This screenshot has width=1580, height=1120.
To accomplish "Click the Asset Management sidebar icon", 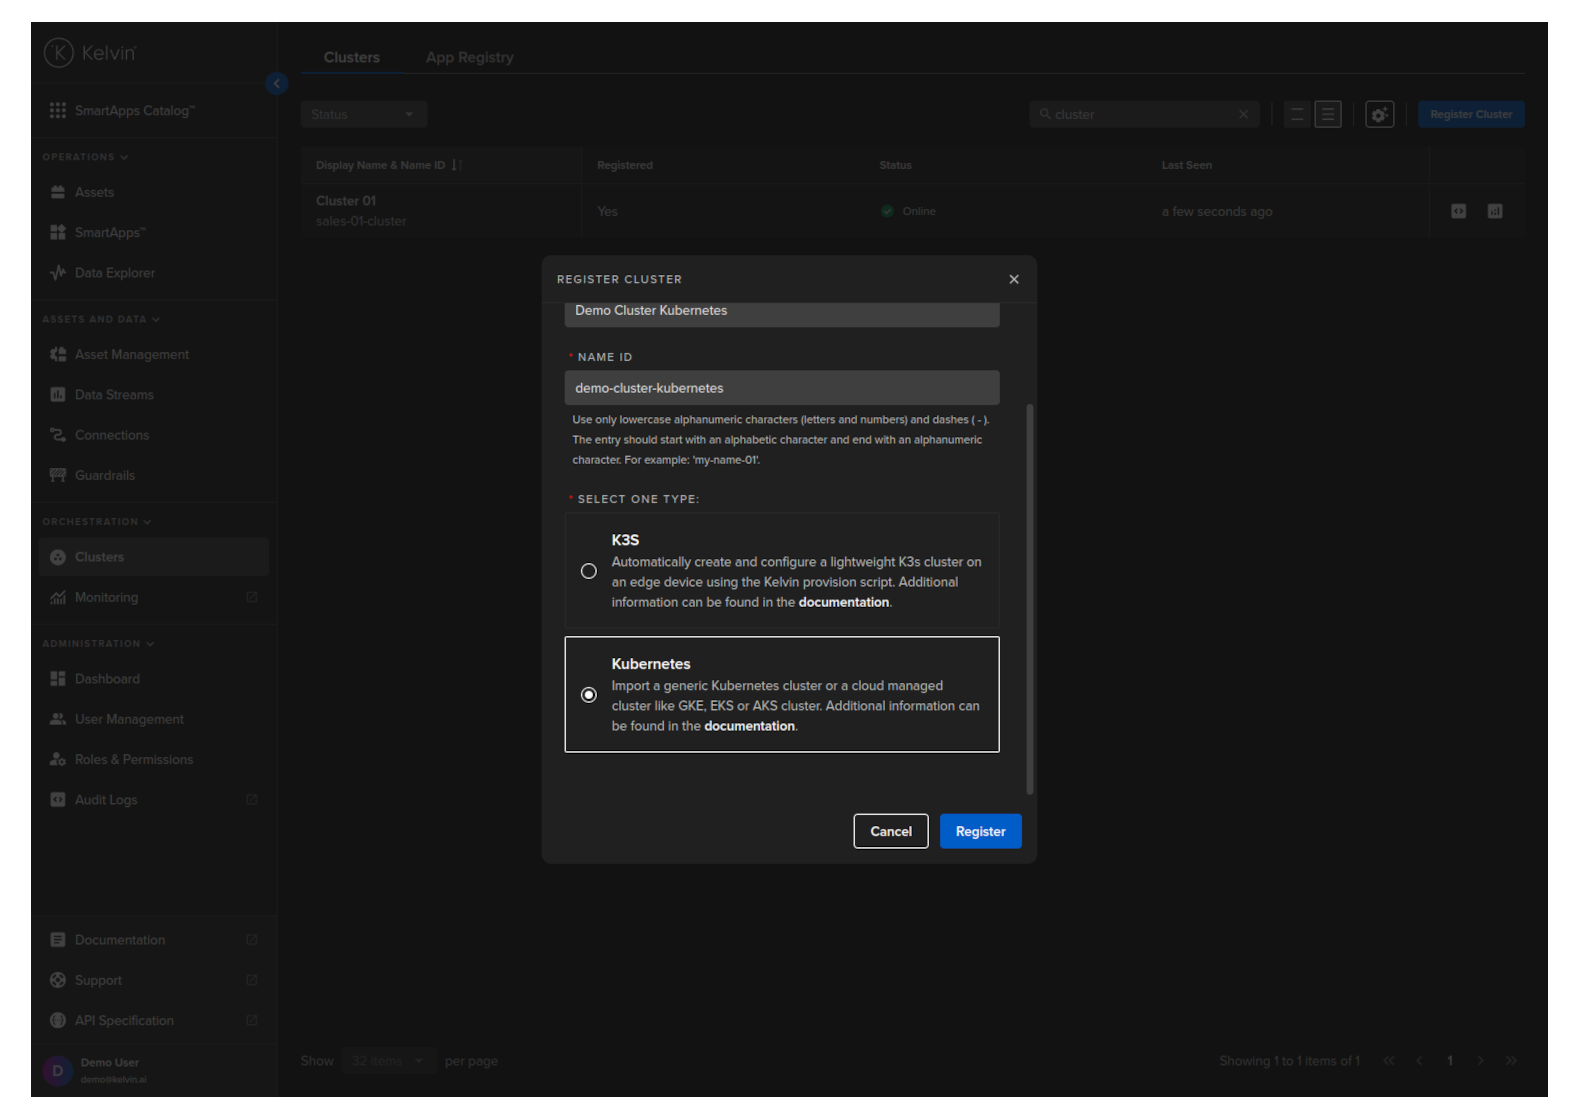I will click(58, 355).
